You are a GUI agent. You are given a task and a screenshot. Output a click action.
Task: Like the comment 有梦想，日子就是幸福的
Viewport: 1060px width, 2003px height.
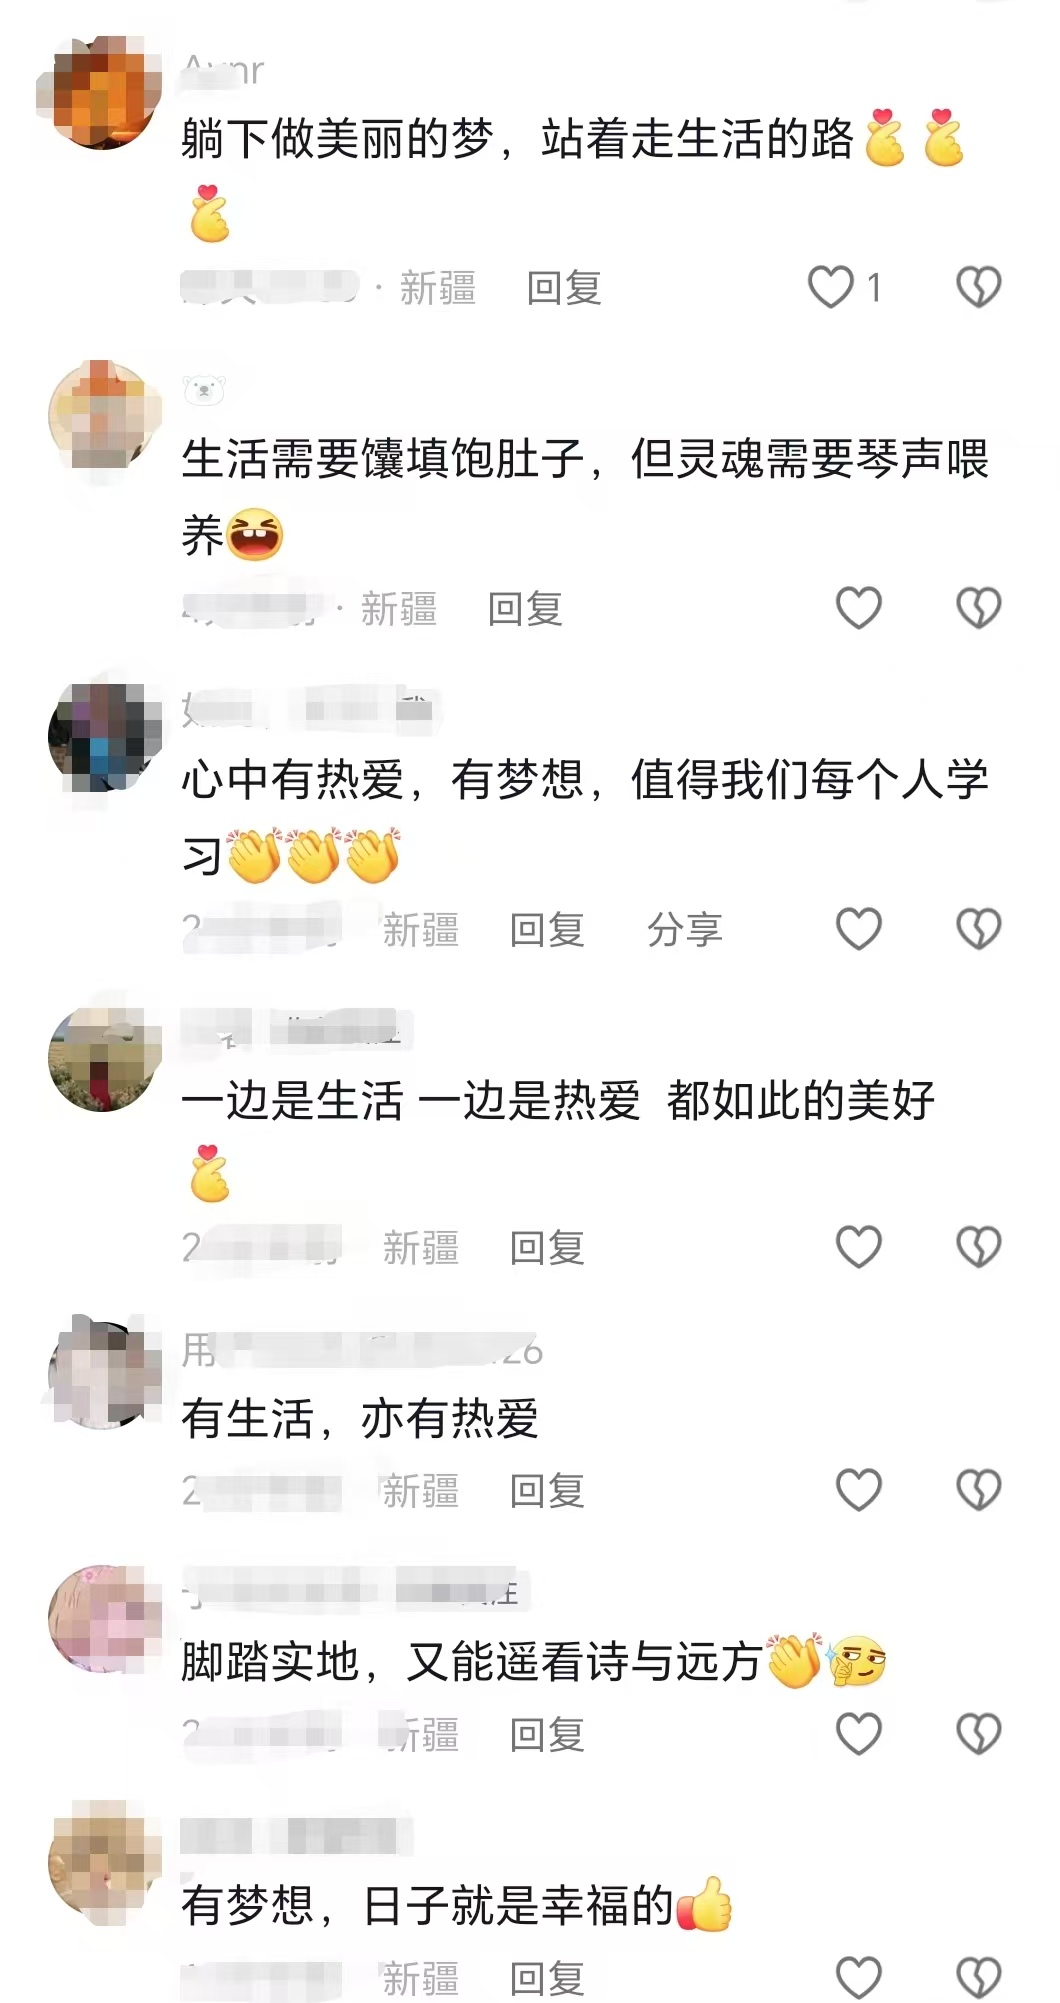(859, 1978)
